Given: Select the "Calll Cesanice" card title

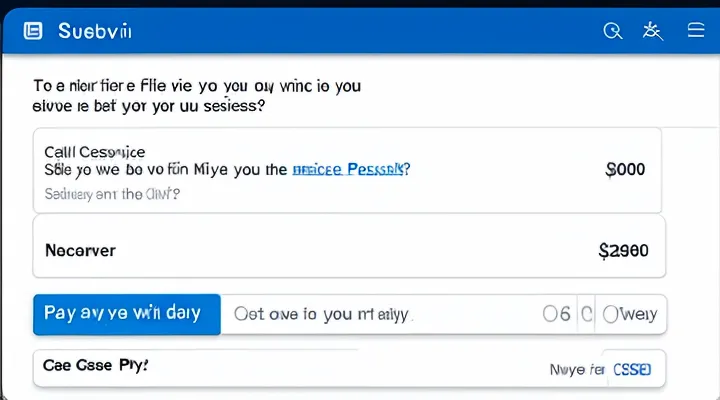Looking at the screenshot, I should coord(95,152).
